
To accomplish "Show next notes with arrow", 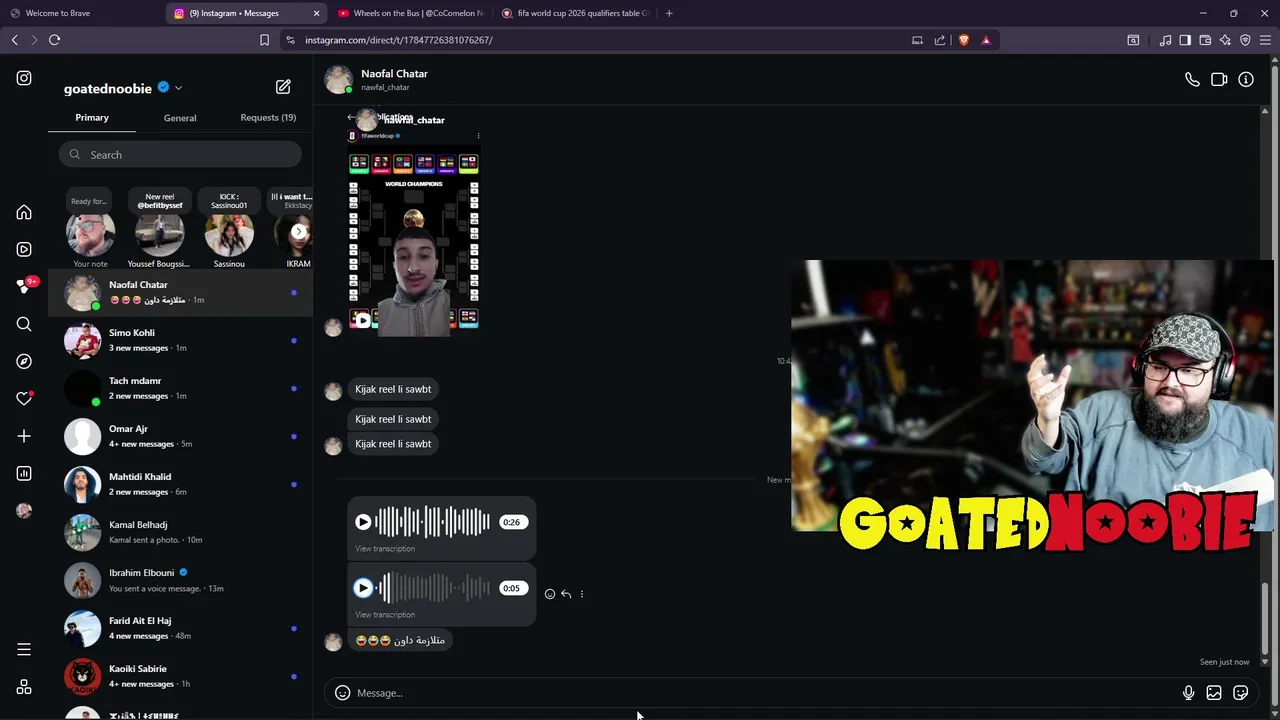I will click(x=298, y=231).
